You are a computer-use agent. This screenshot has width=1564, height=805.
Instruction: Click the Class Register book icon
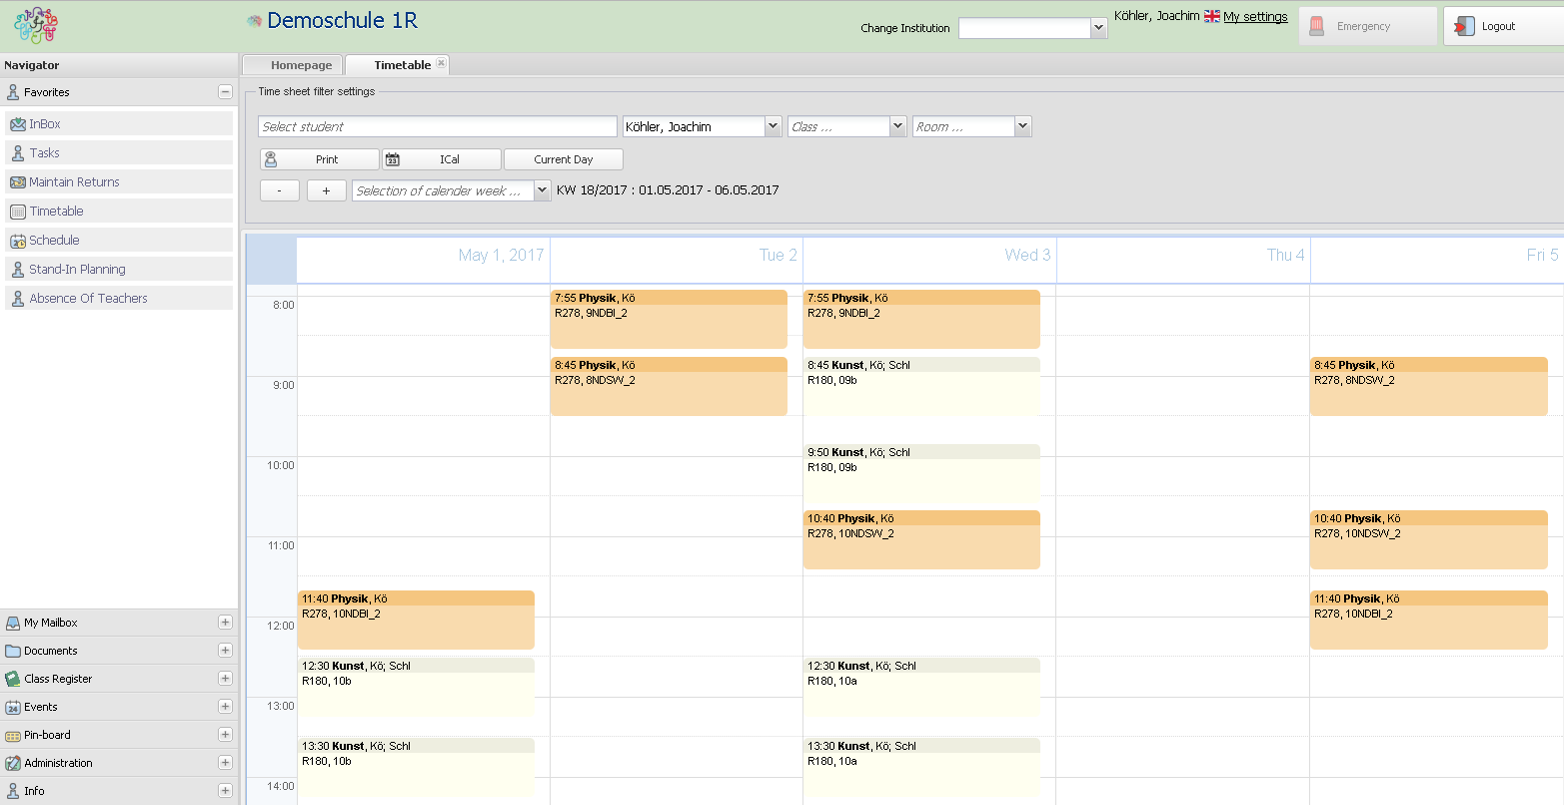coord(13,679)
